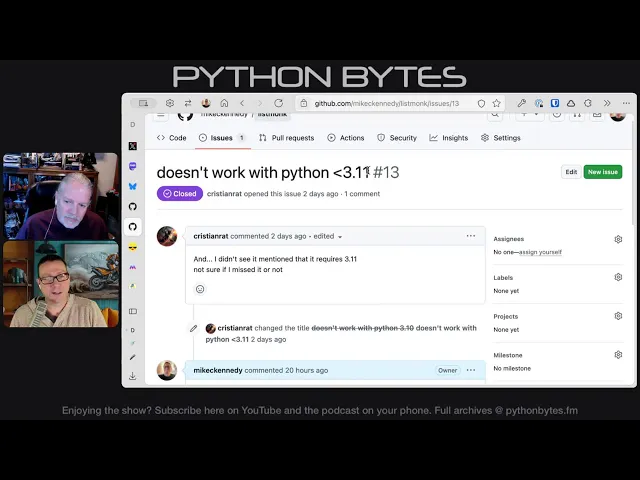Click the green New issue button

pyautogui.click(x=603, y=172)
